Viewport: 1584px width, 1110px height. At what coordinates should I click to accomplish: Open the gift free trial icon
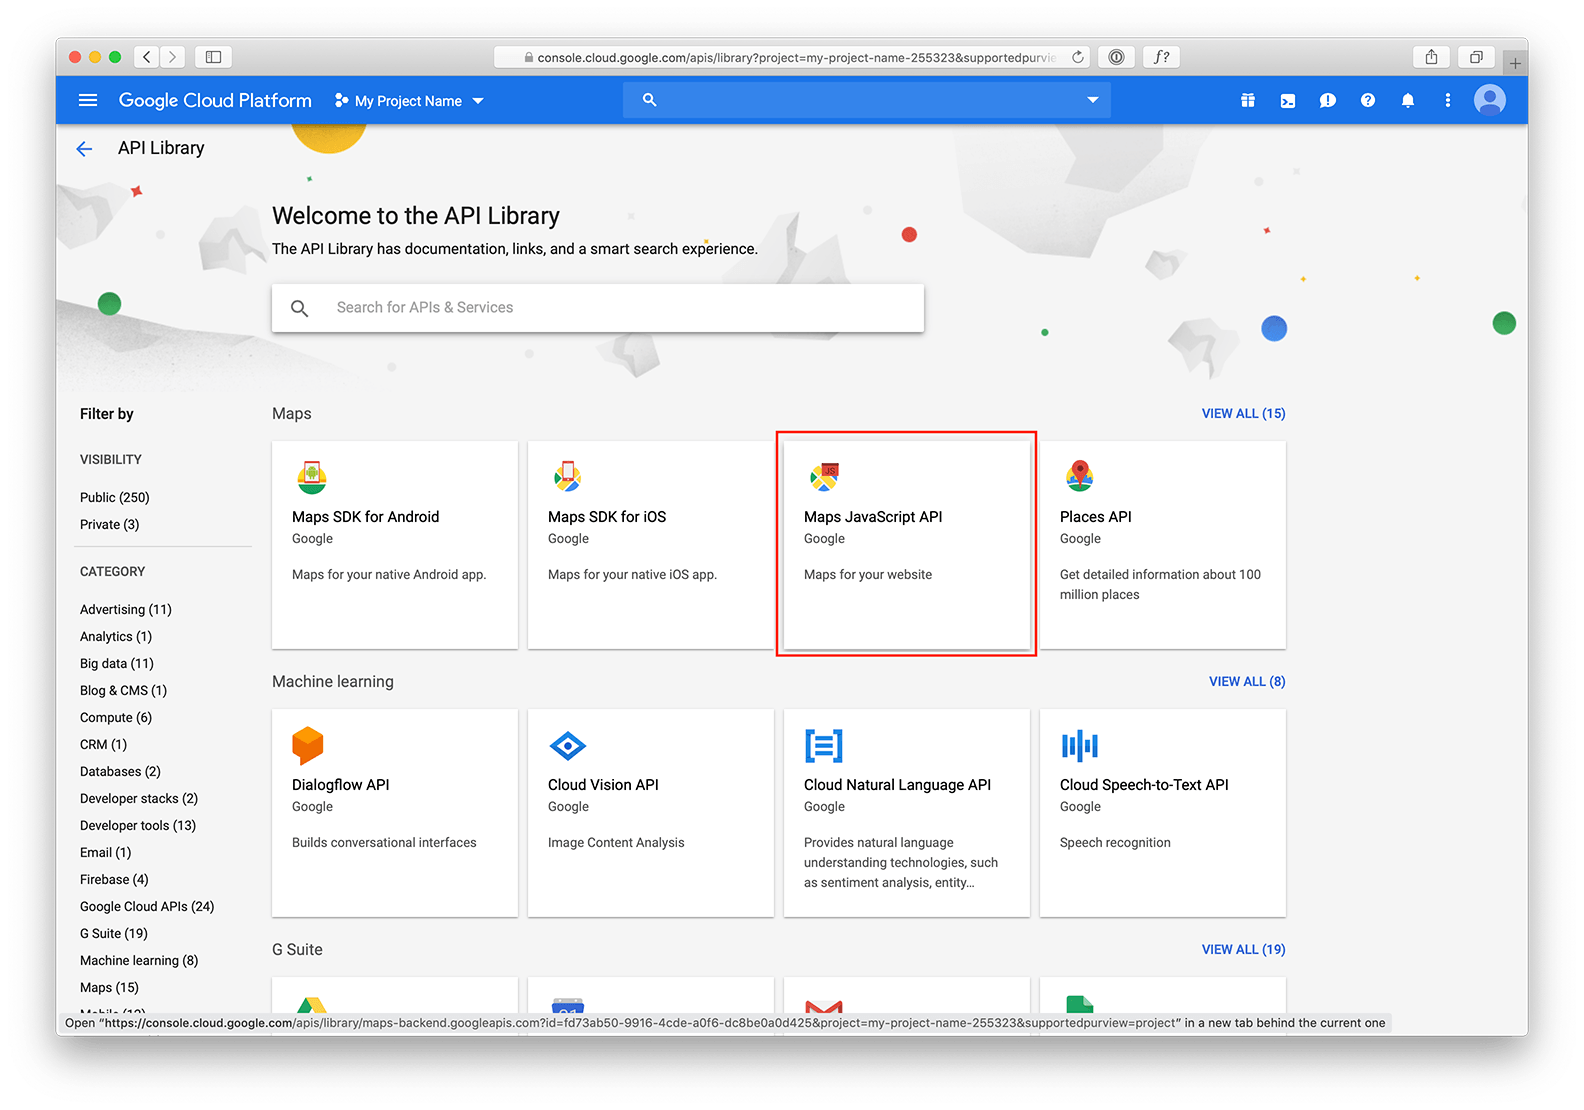click(1248, 100)
